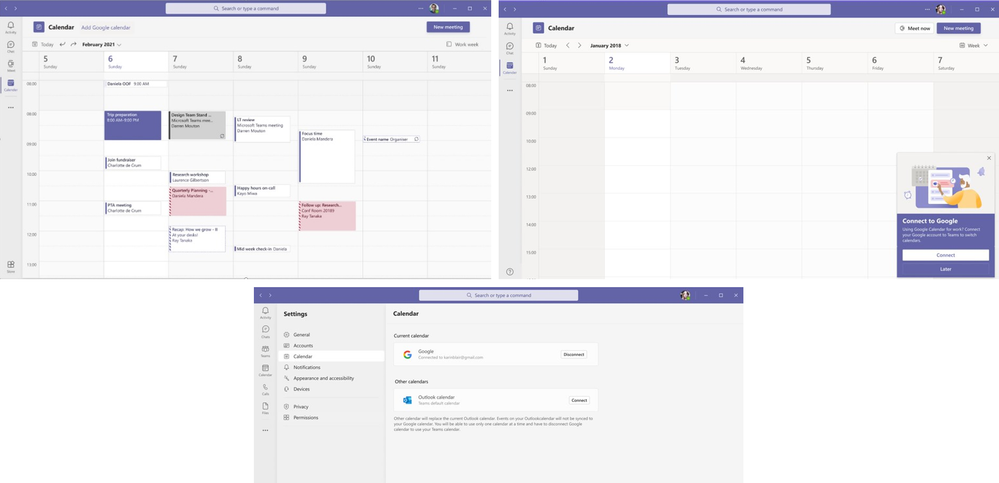
Task: Open the Week view dropdown
Action: click(x=973, y=45)
